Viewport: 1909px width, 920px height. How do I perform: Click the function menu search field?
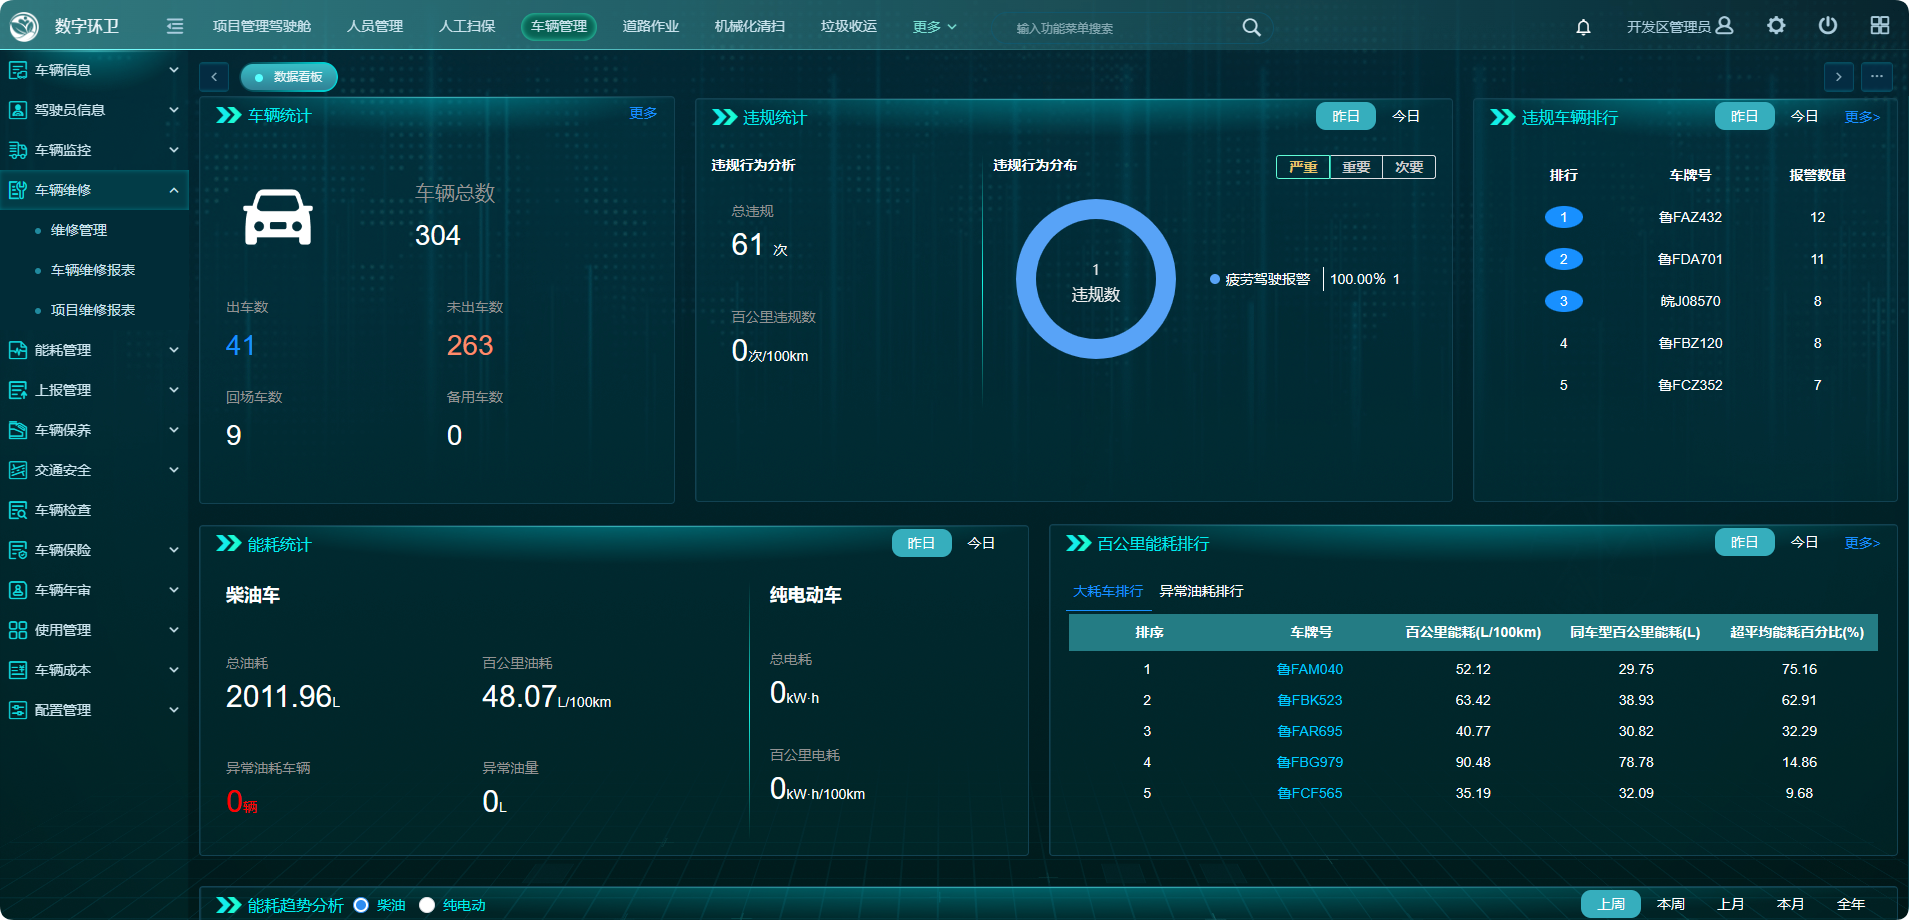coord(1120,28)
